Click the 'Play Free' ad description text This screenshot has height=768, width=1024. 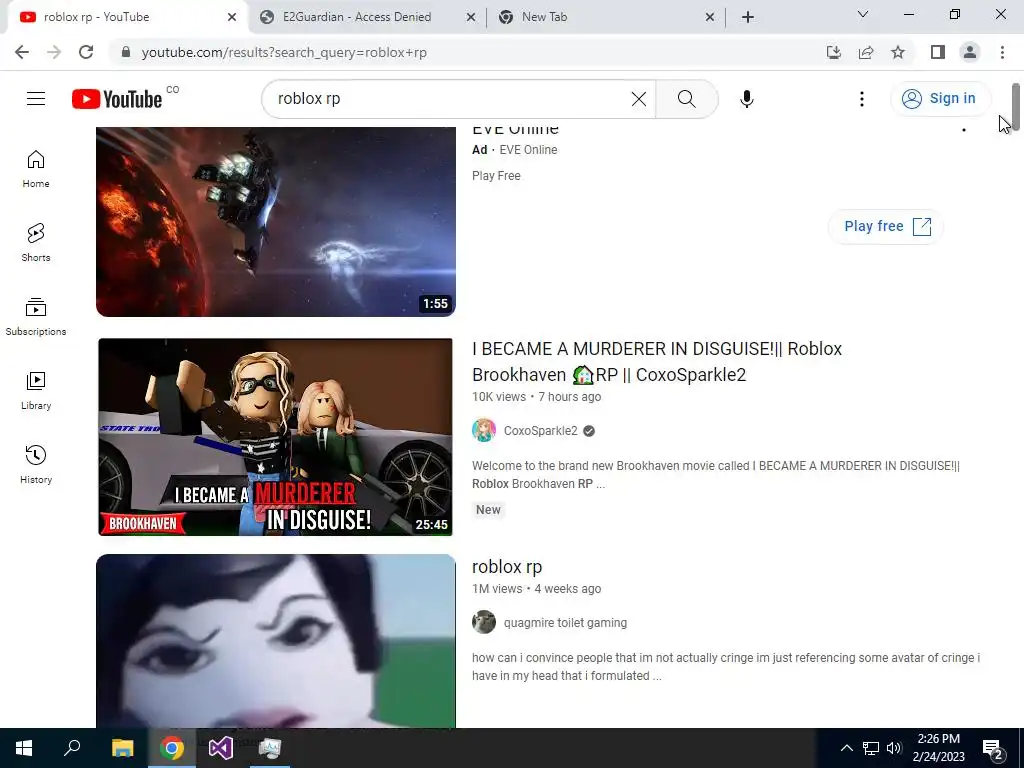tap(496, 176)
